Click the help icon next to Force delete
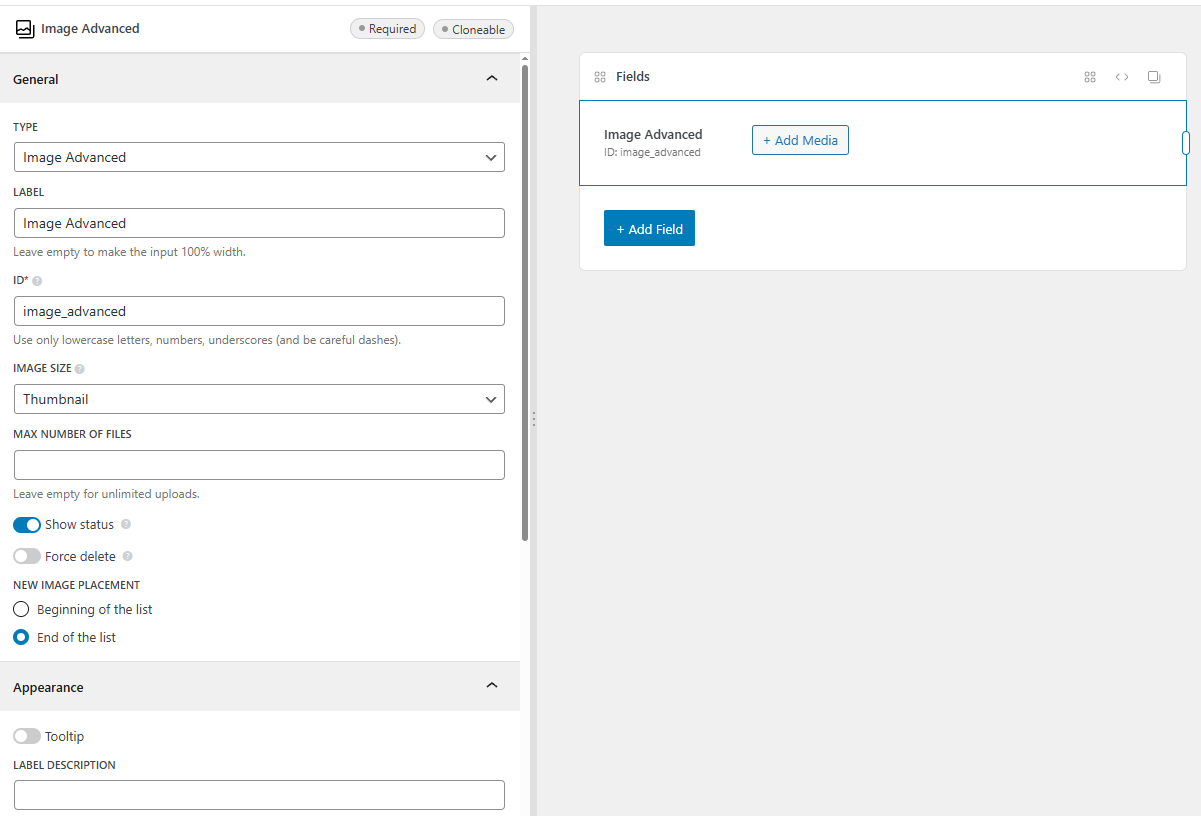This screenshot has height=816, width=1201. [127, 557]
